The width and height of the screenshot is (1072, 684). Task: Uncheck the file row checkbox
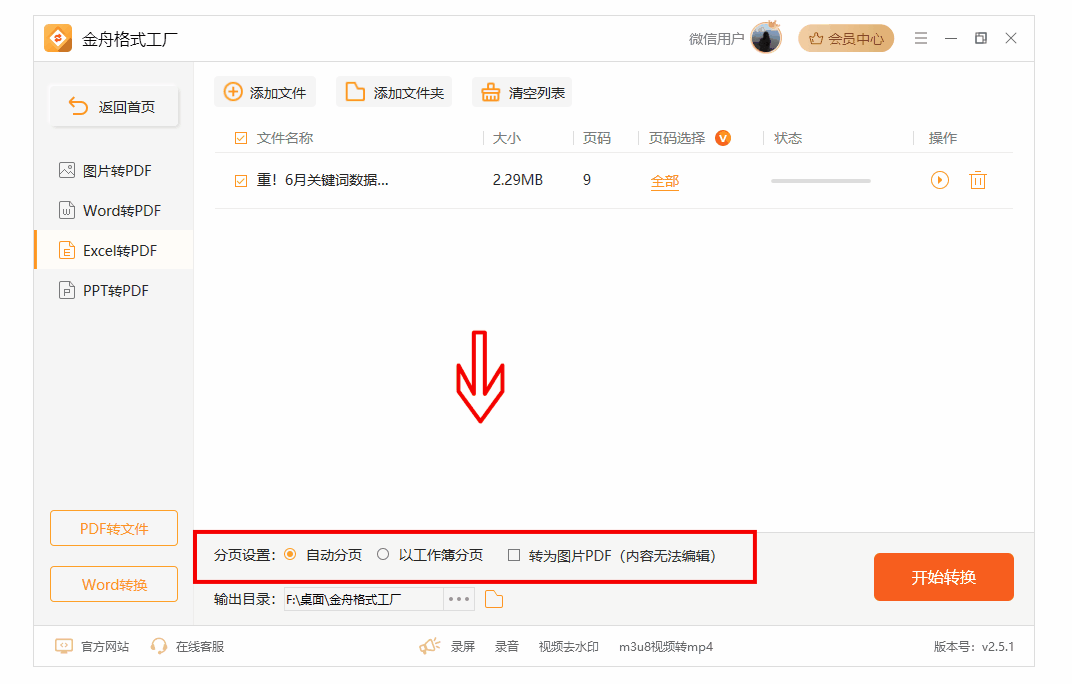point(240,181)
